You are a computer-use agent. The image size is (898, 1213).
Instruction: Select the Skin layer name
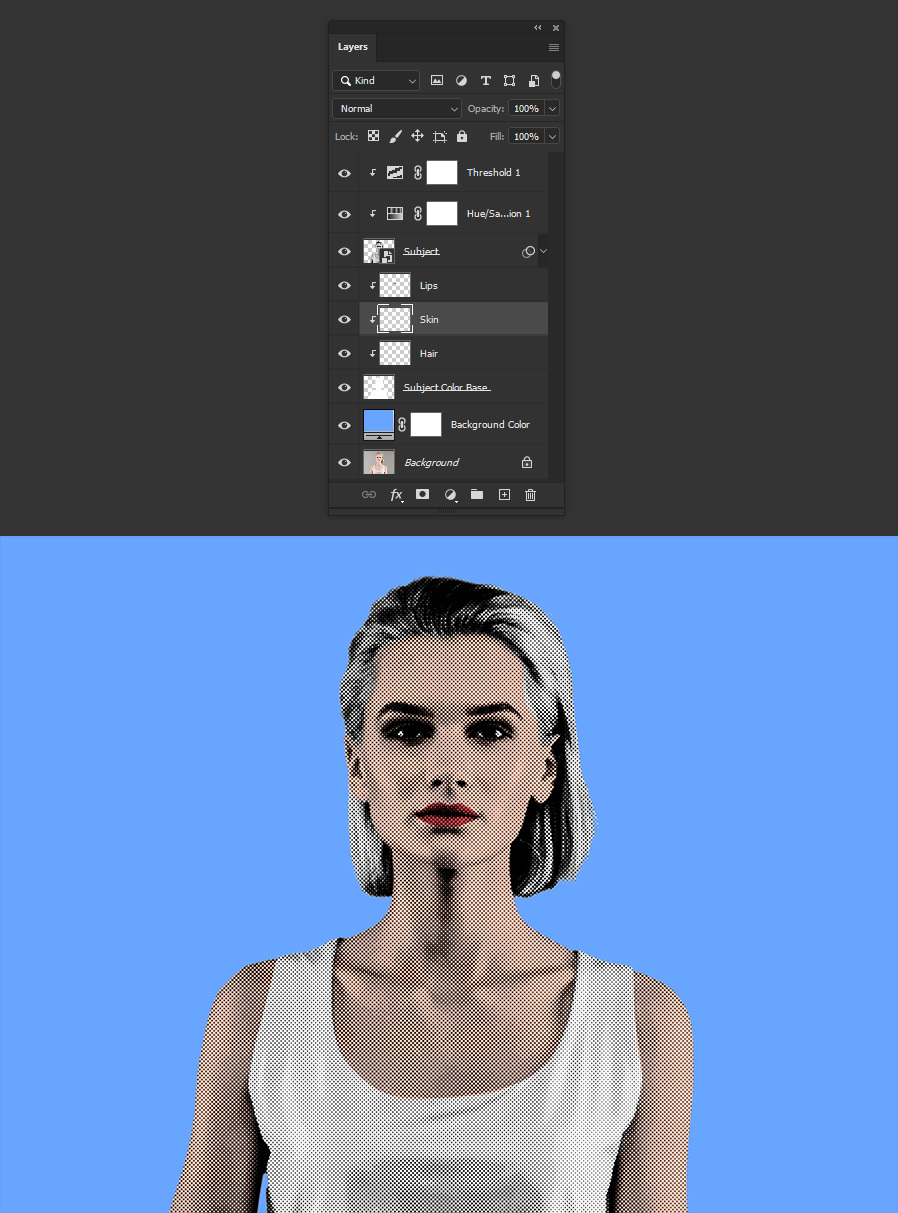(x=429, y=319)
